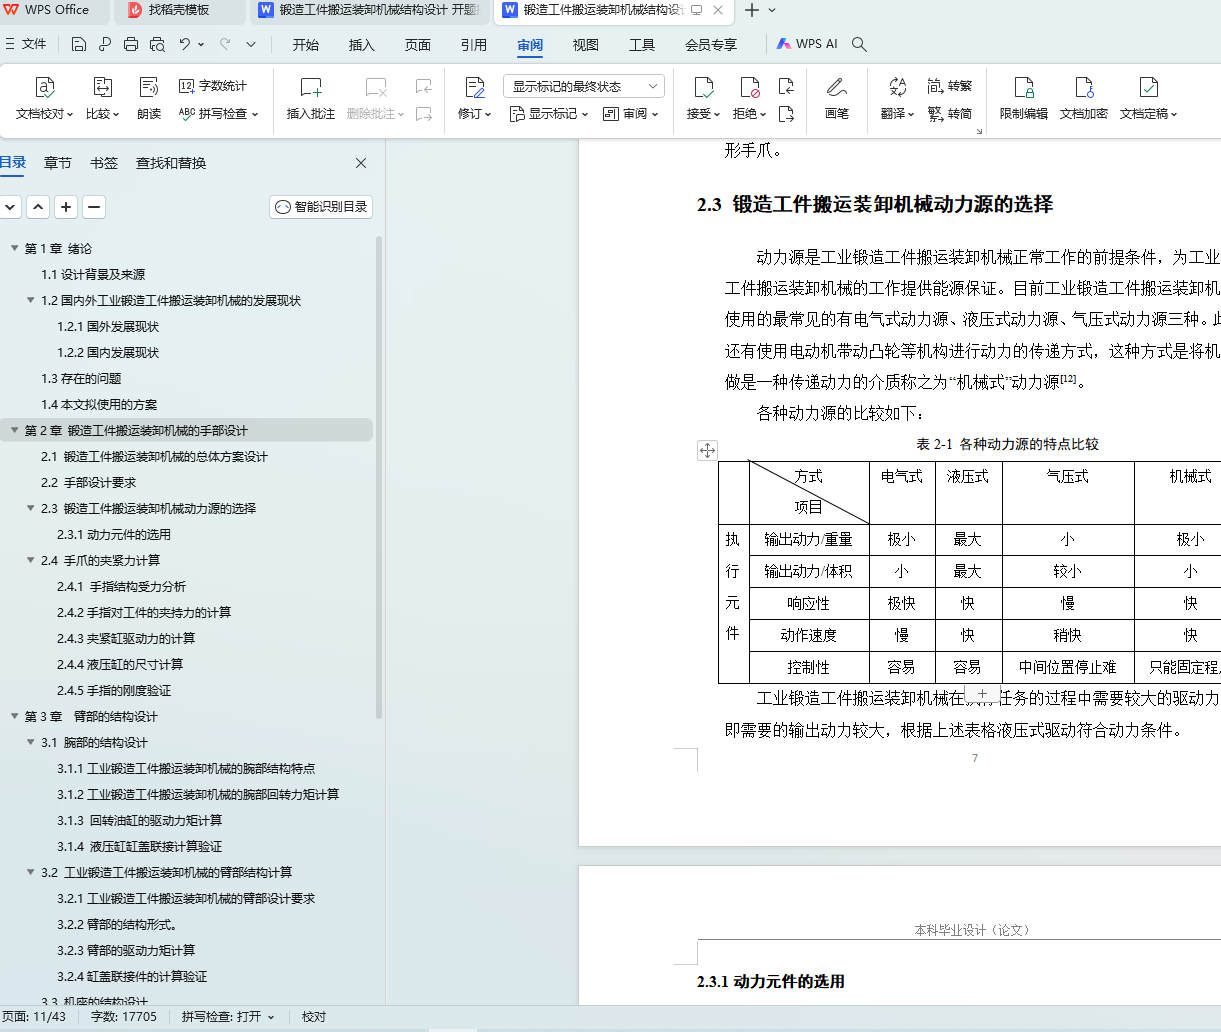The width and height of the screenshot is (1221, 1032).
Task: Click the Save icon in quick access toolbar
Action: pos(79,44)
